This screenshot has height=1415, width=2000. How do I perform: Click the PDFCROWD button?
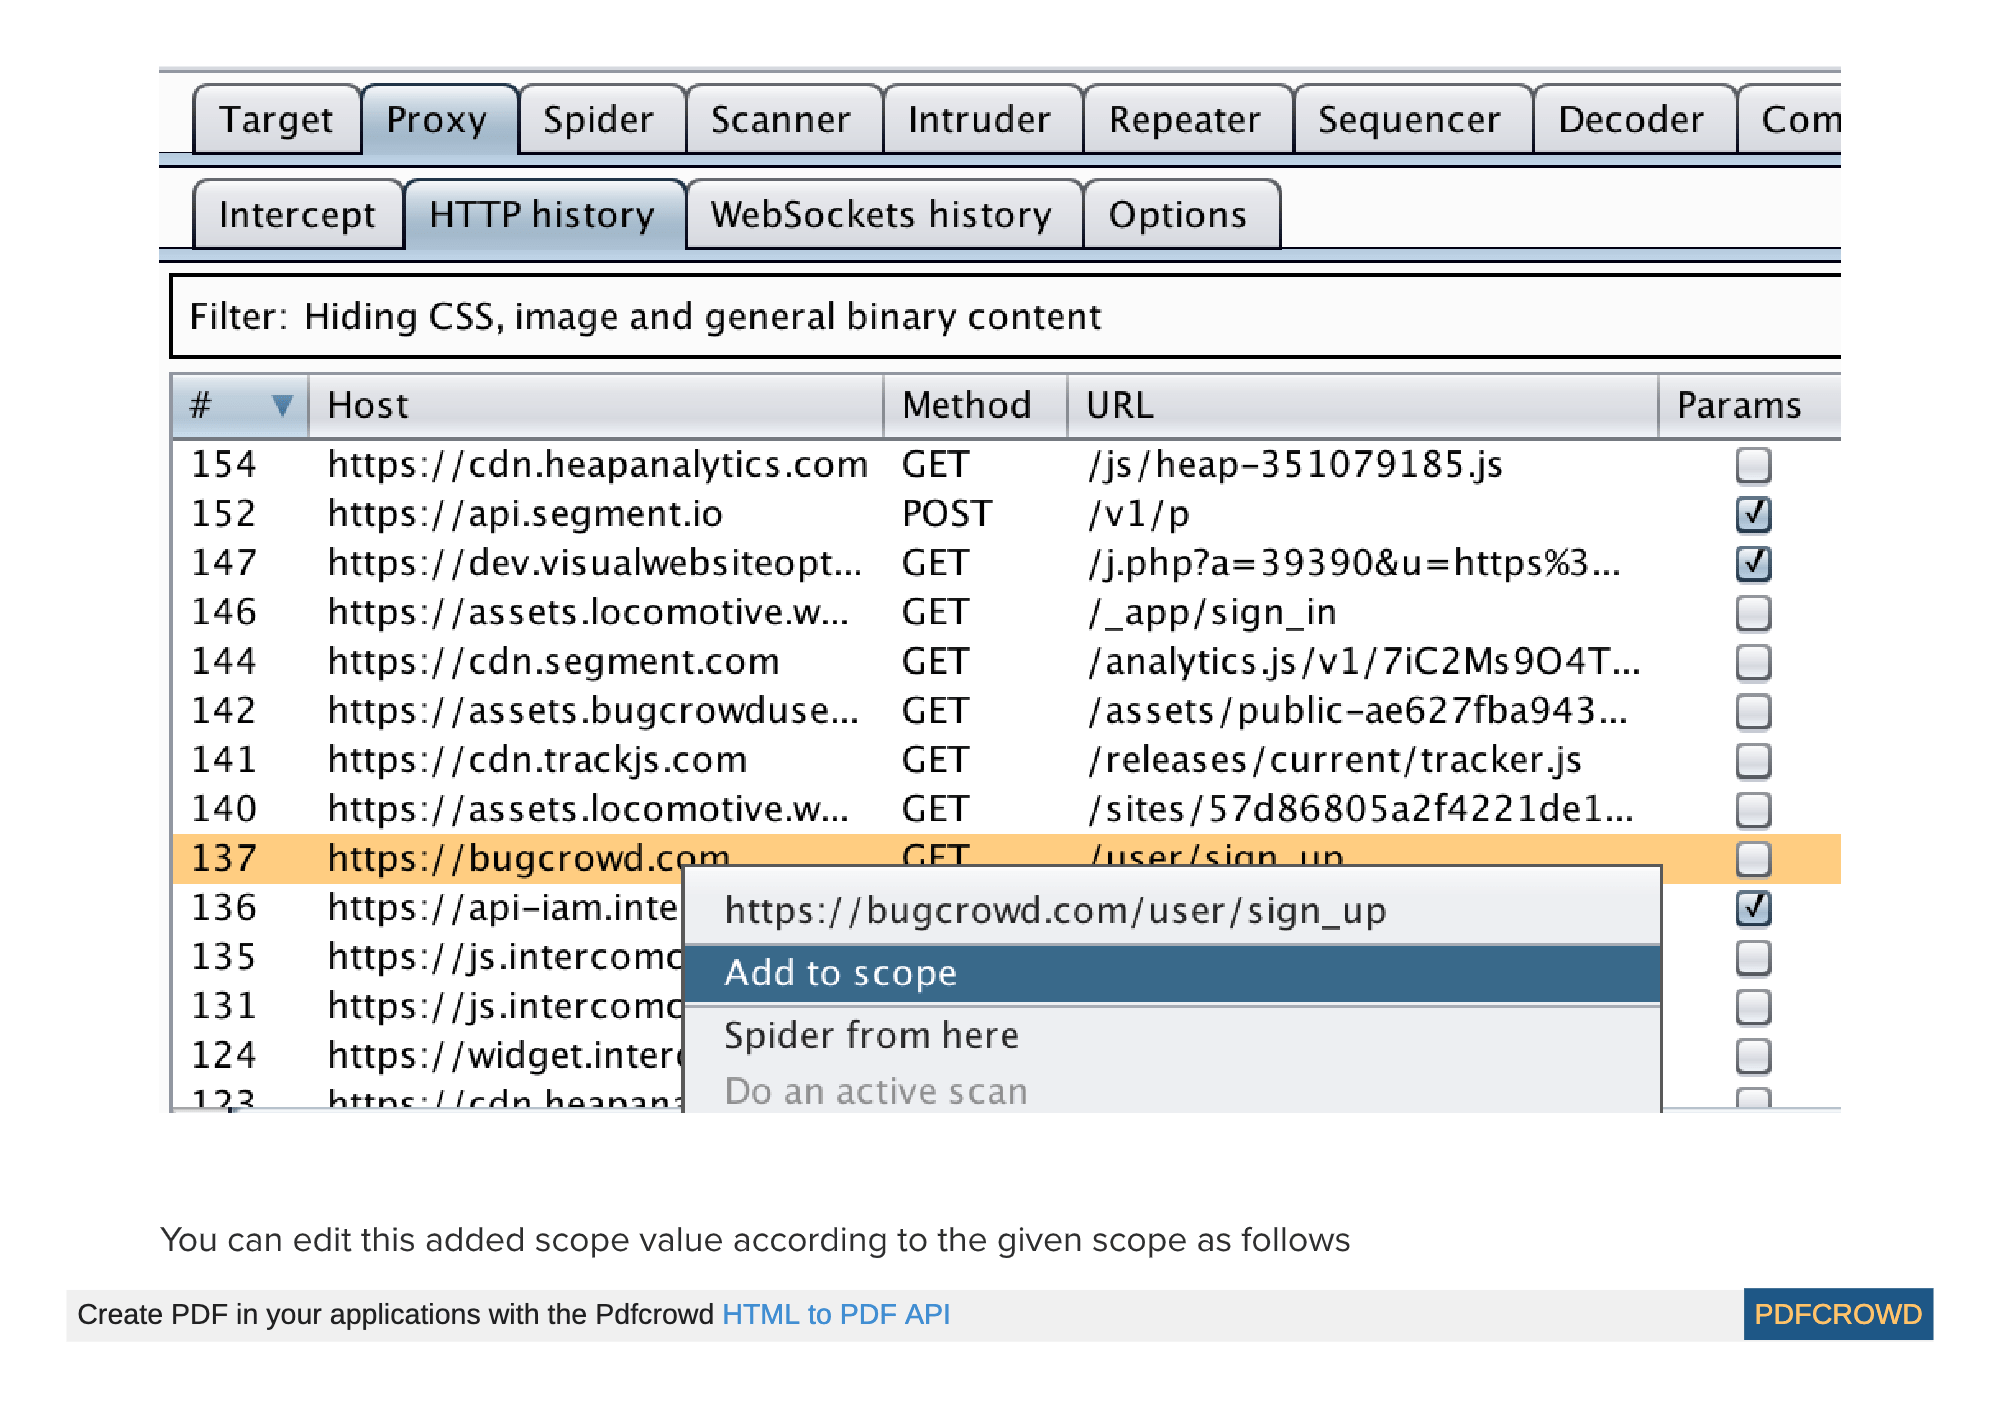[1838, 1314]
